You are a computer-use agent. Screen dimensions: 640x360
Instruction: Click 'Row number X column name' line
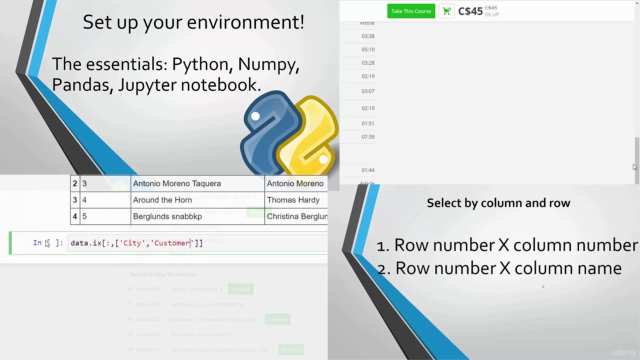point(499,268)
